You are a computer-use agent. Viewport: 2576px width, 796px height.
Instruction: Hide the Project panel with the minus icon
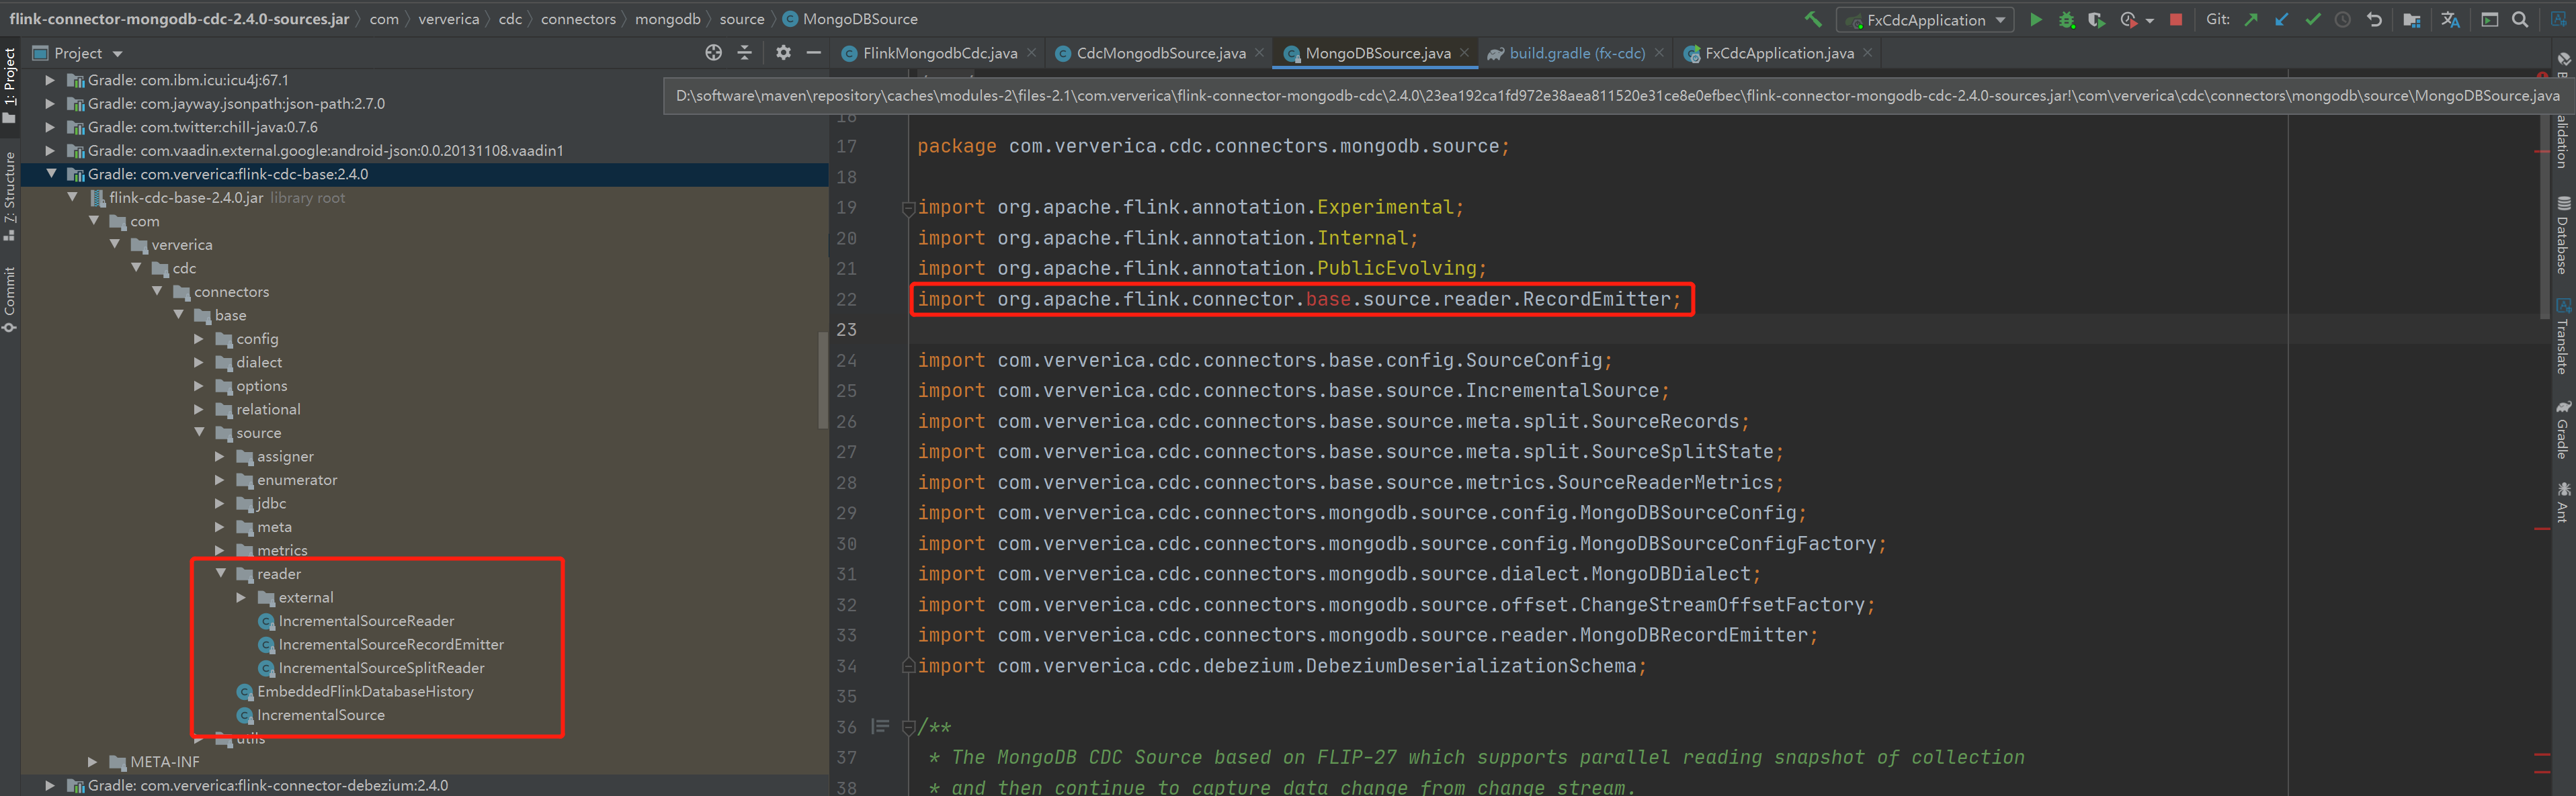[814, 53]
